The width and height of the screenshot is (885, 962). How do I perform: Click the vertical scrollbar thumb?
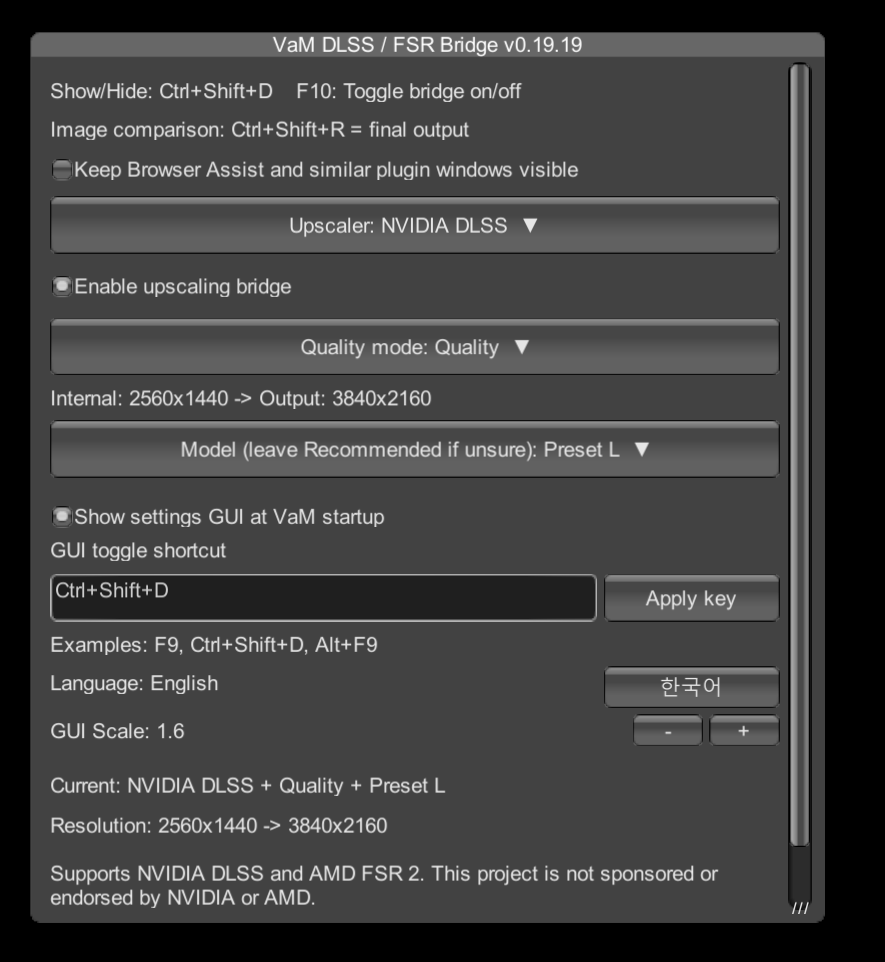coord(800,455)
